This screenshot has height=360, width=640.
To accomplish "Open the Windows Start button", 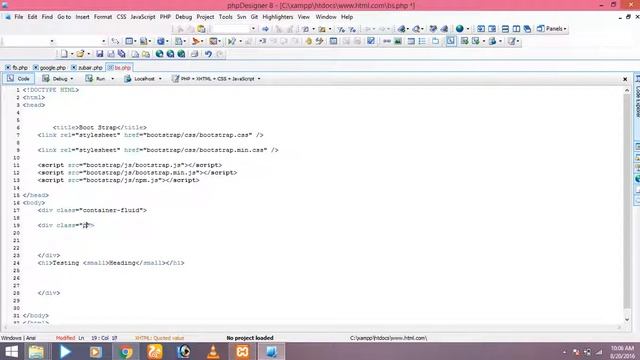I will pos(11,351).
